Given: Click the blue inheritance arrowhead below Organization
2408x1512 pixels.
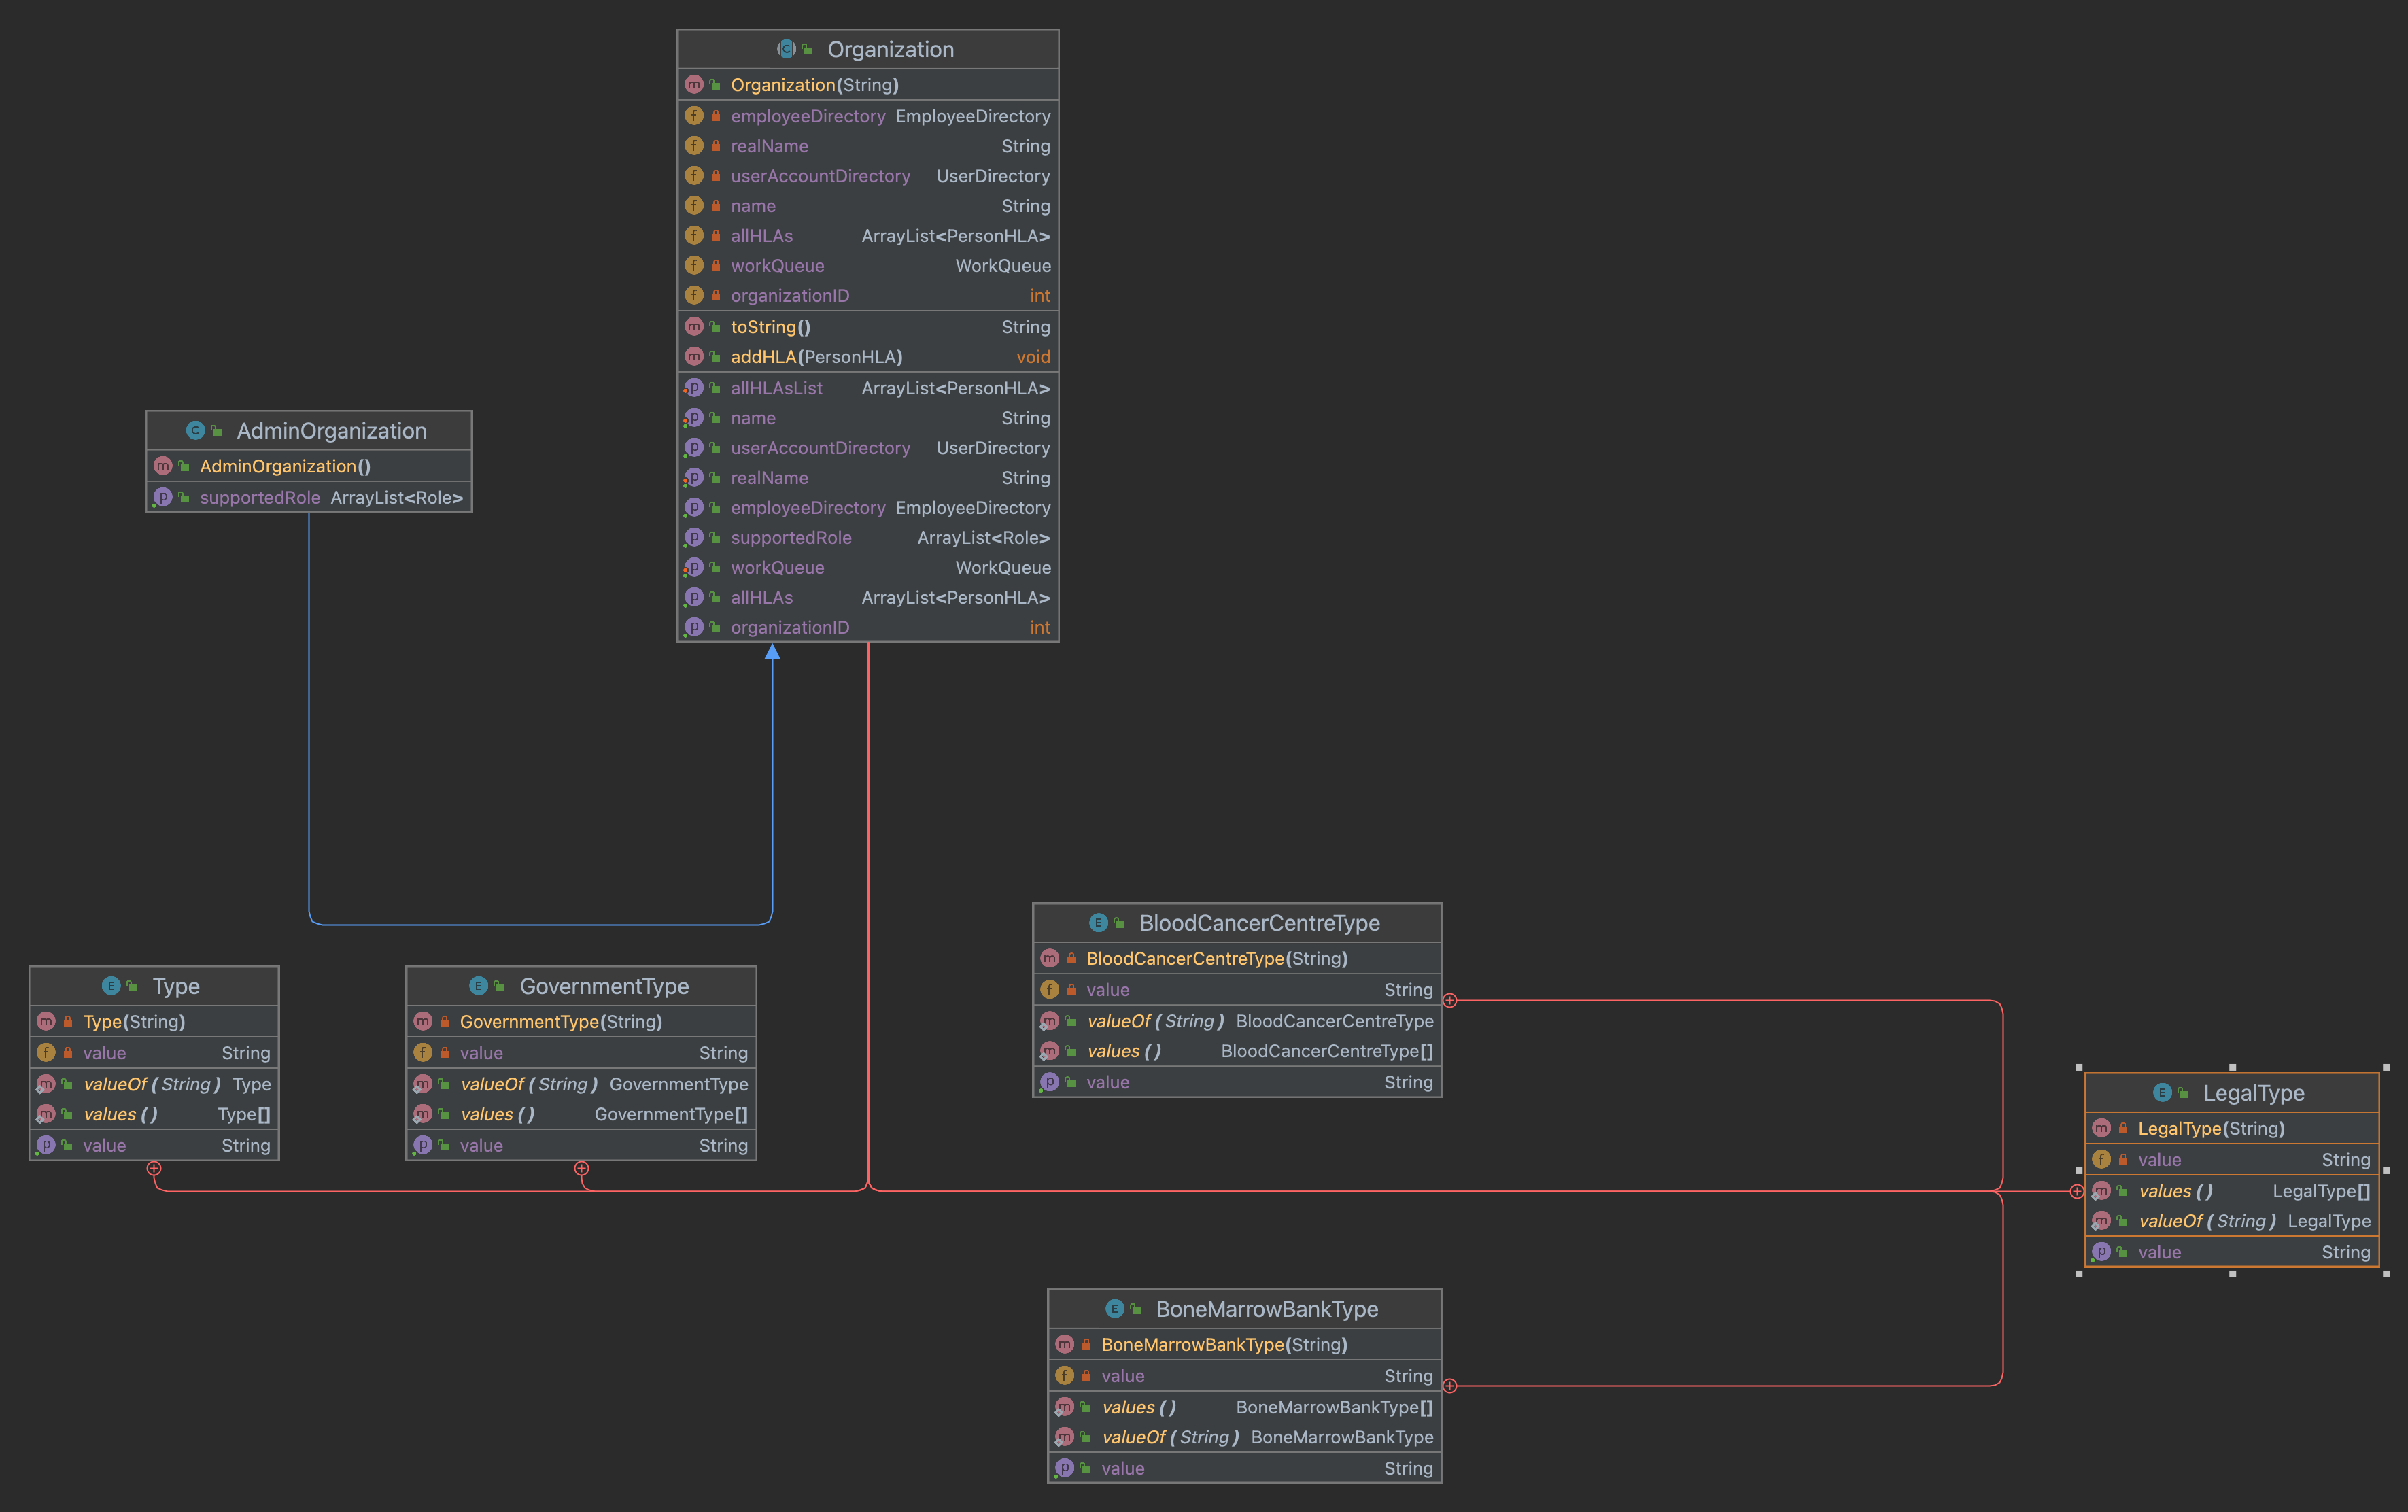Looking at the screenshot, I should [772, 652].
